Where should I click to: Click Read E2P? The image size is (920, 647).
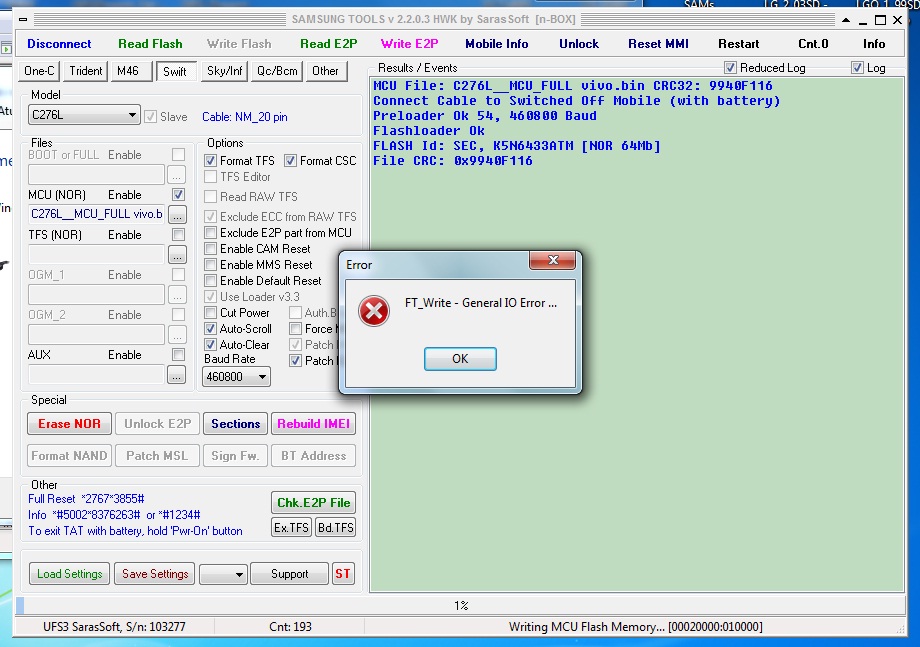329,44
